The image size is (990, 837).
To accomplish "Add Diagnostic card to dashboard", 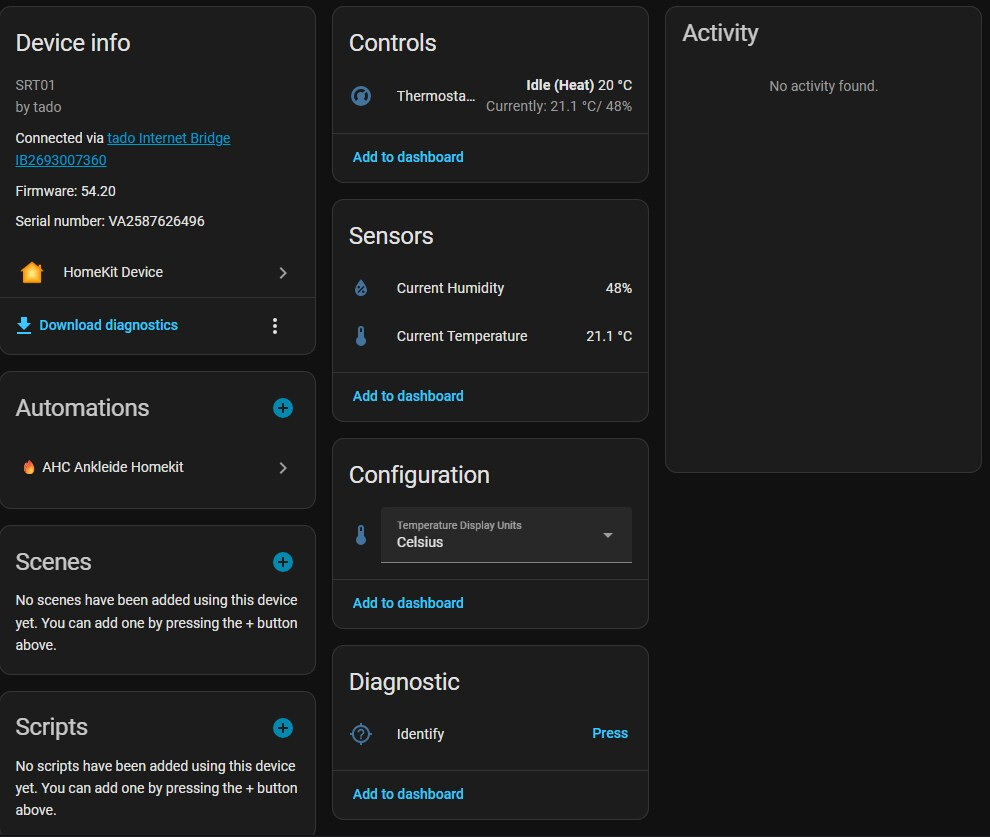I will coord(408,794).
